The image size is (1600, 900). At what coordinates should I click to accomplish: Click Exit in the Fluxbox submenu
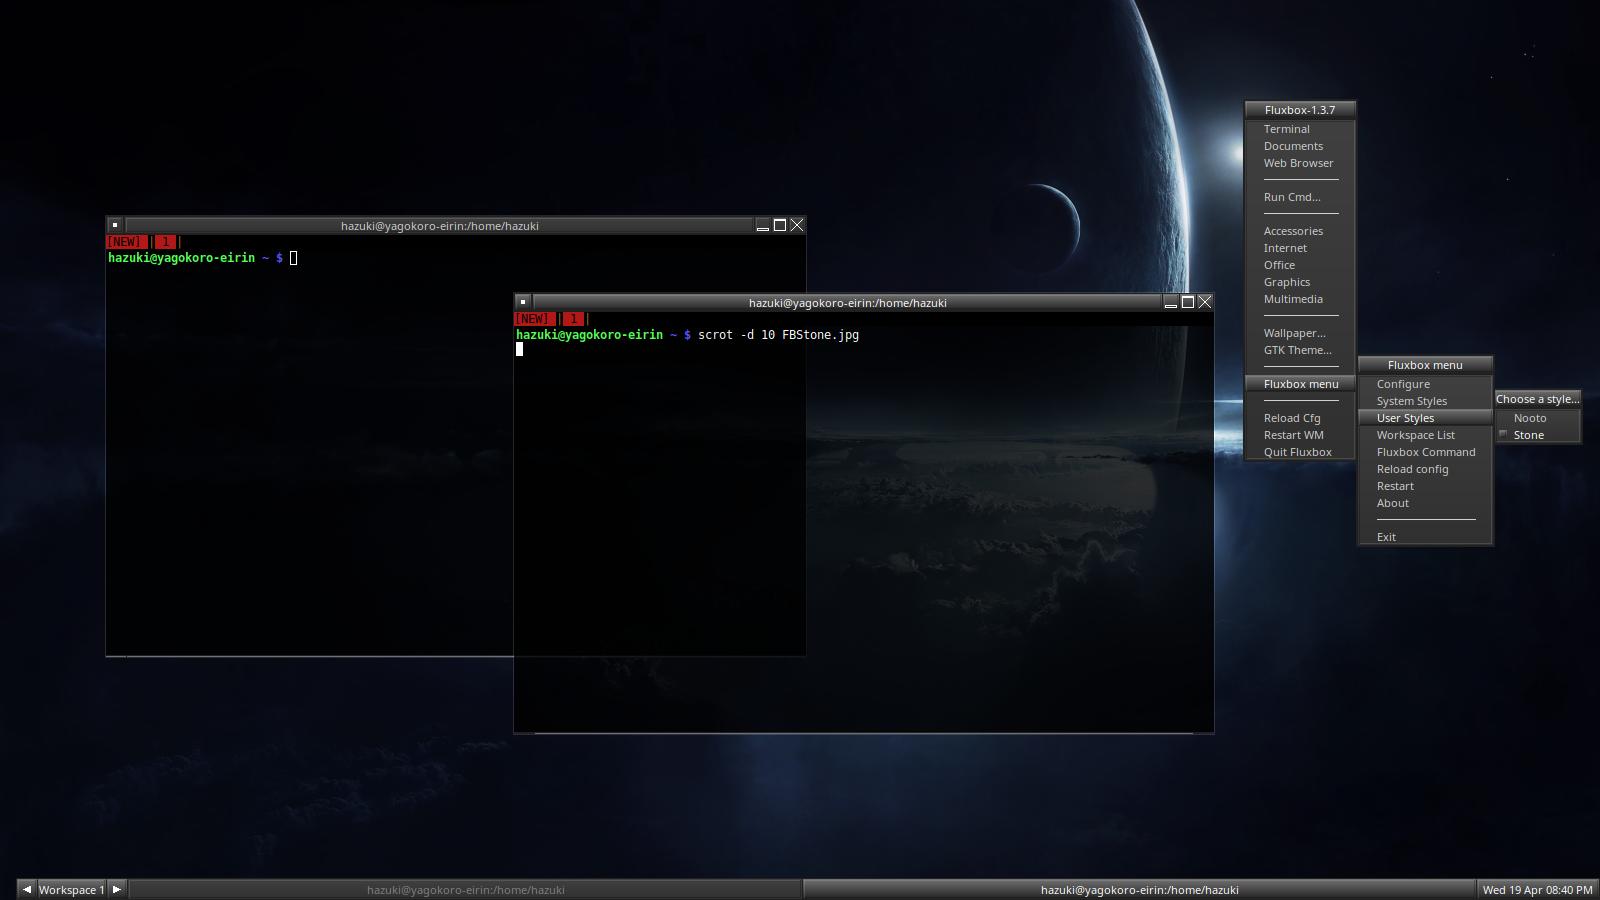click(1425, 537)
